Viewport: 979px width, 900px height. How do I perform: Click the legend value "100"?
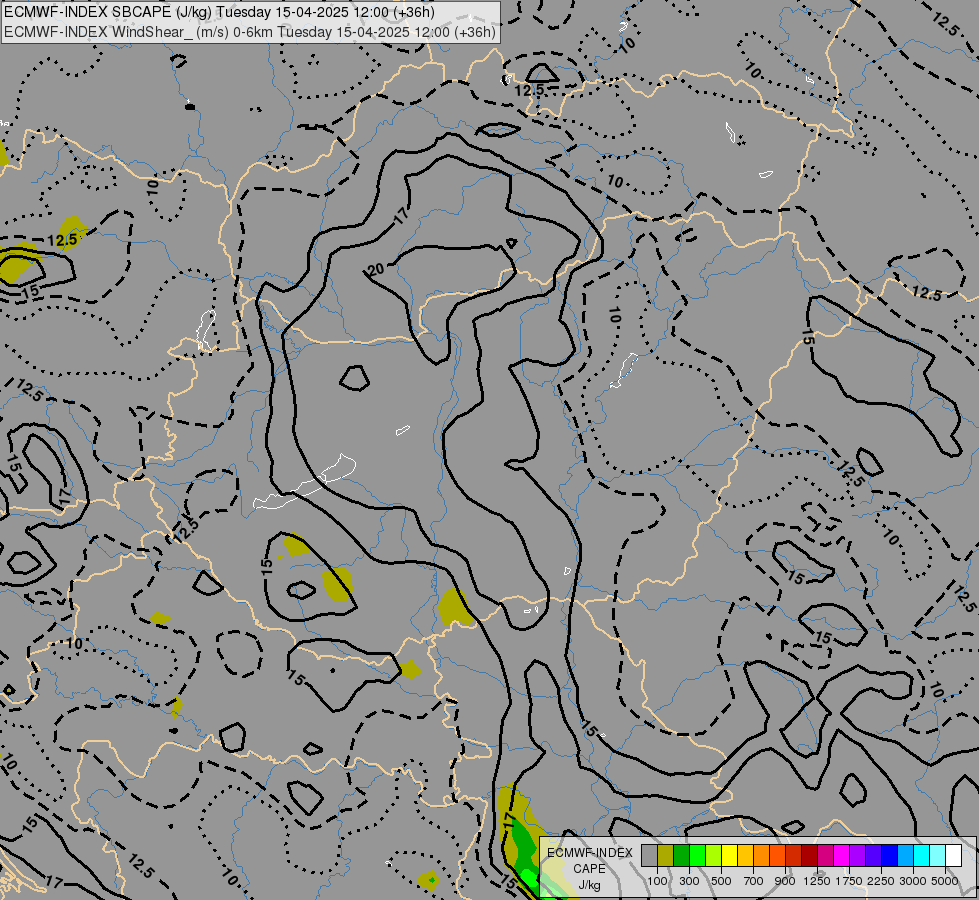pos(657,881)
